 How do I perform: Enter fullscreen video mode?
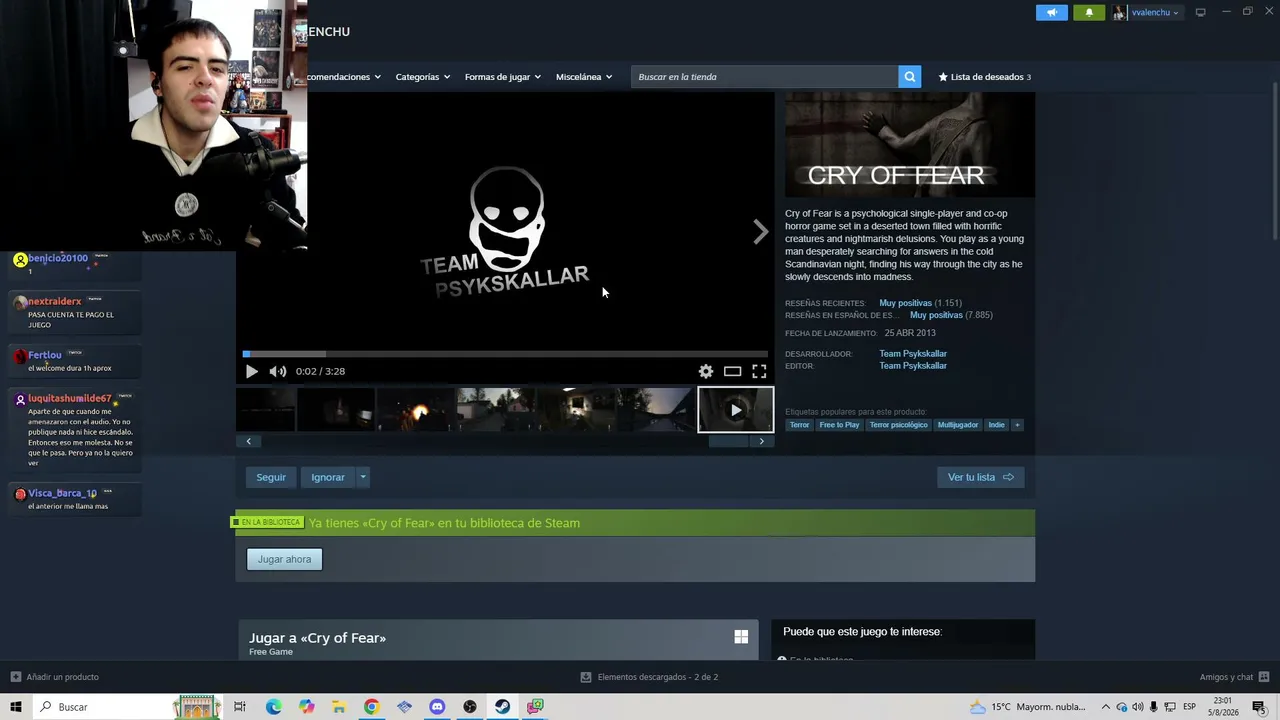(759, 371)
